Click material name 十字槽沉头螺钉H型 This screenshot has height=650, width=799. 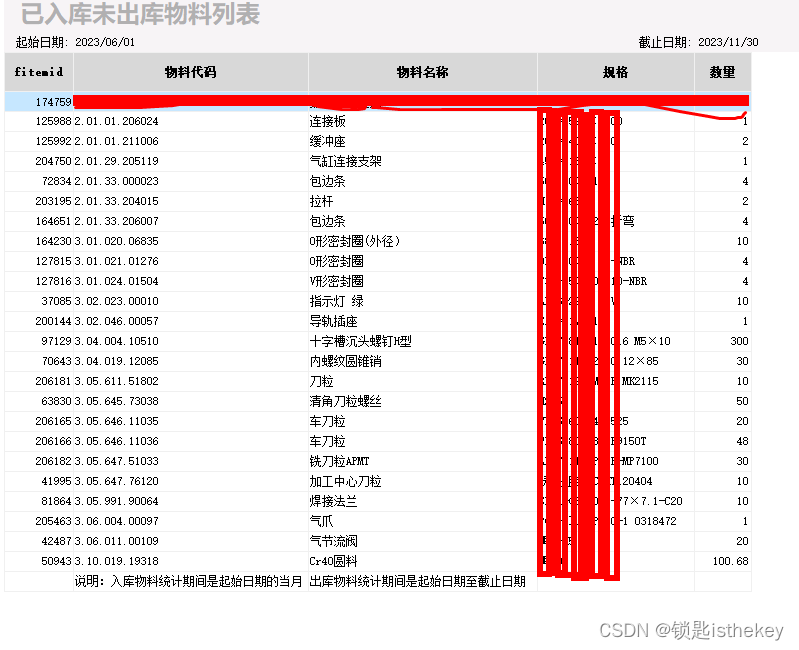360,341
